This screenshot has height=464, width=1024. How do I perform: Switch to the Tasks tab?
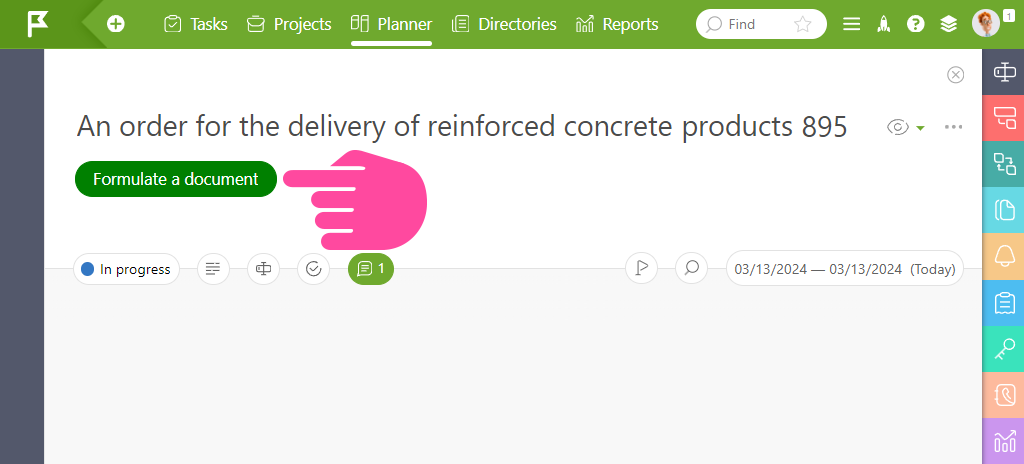[x=196, y=24]
